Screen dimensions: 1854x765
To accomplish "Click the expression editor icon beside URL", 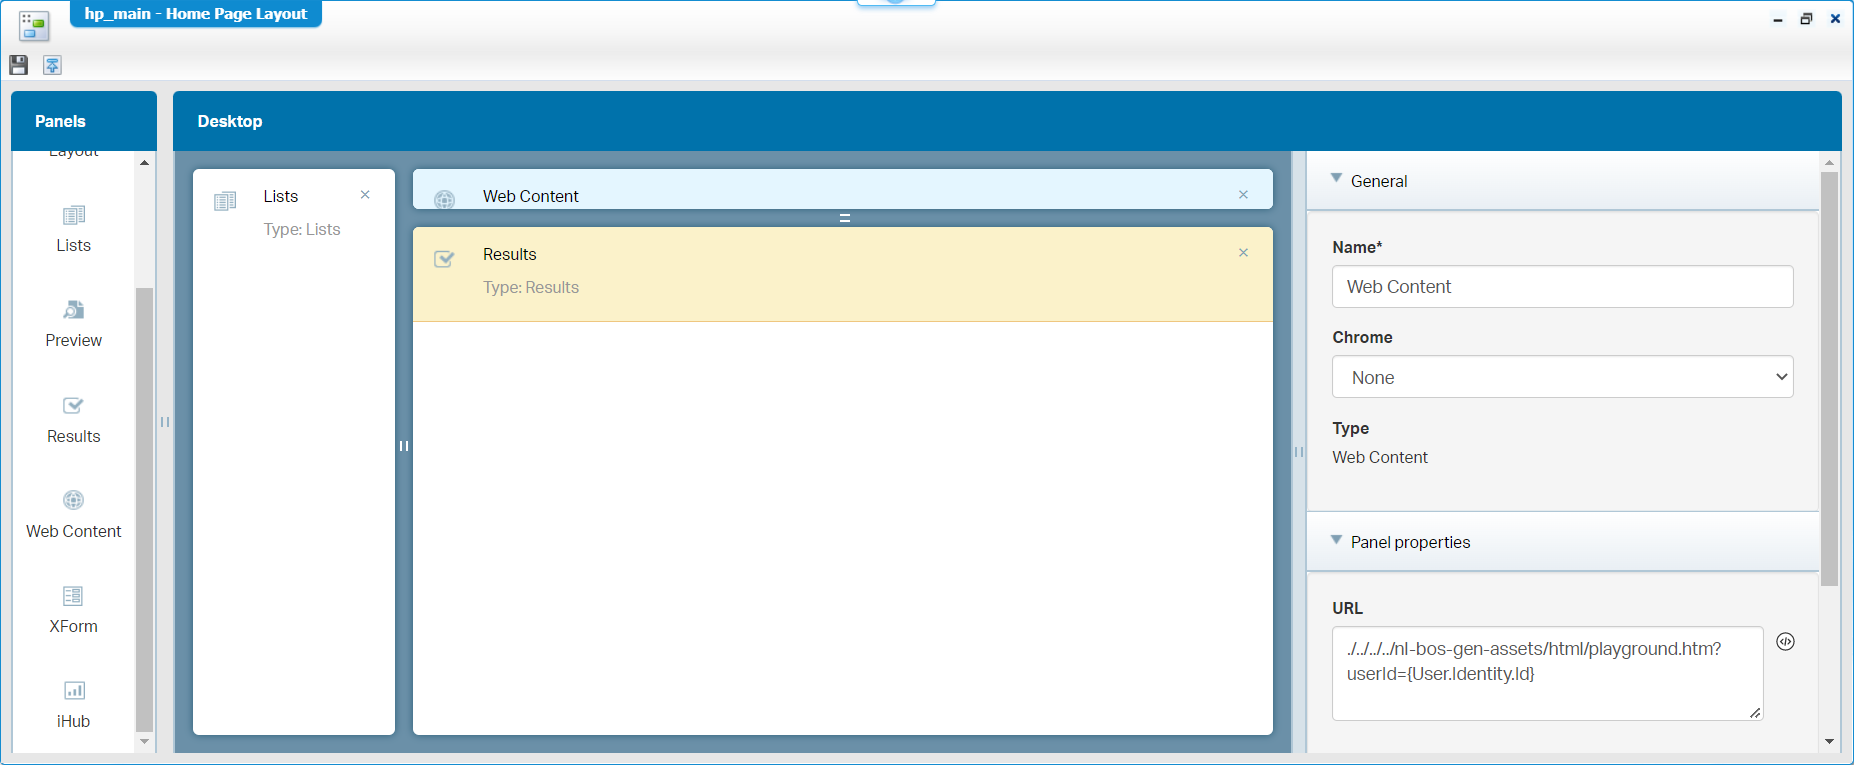I will click(x=1785, y=642).
